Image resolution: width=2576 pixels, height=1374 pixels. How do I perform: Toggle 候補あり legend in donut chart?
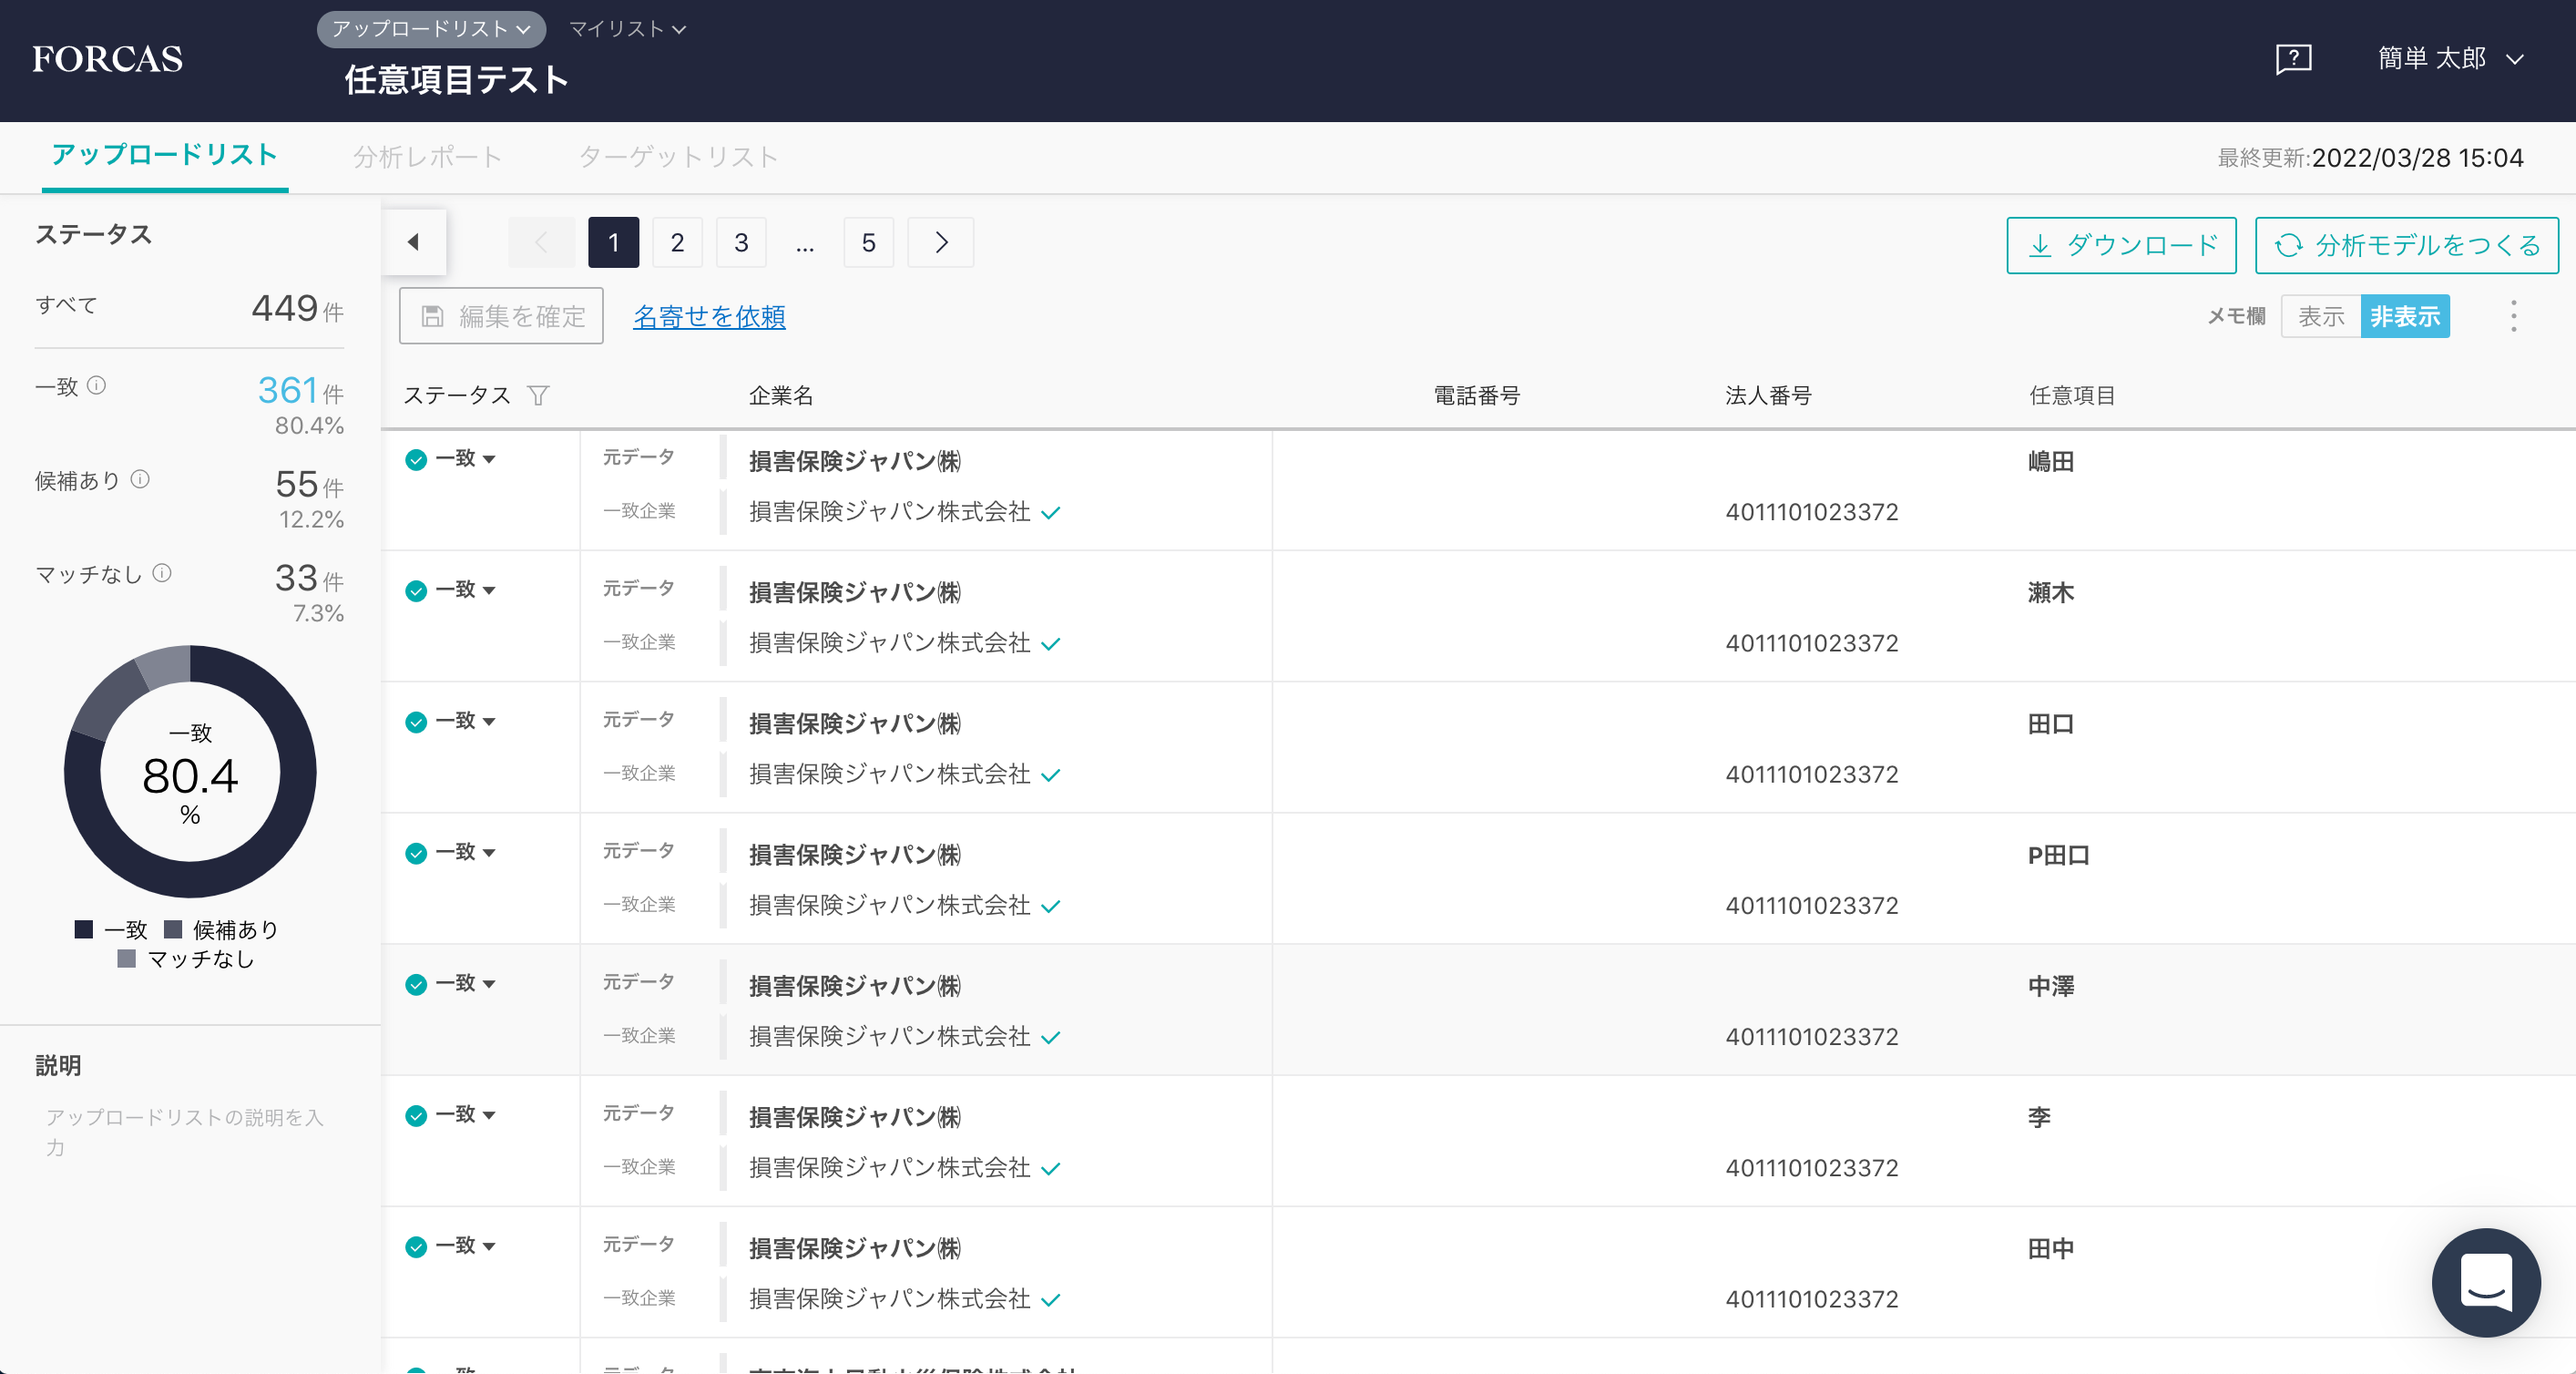pyautogui.click(x=221, y=930)
